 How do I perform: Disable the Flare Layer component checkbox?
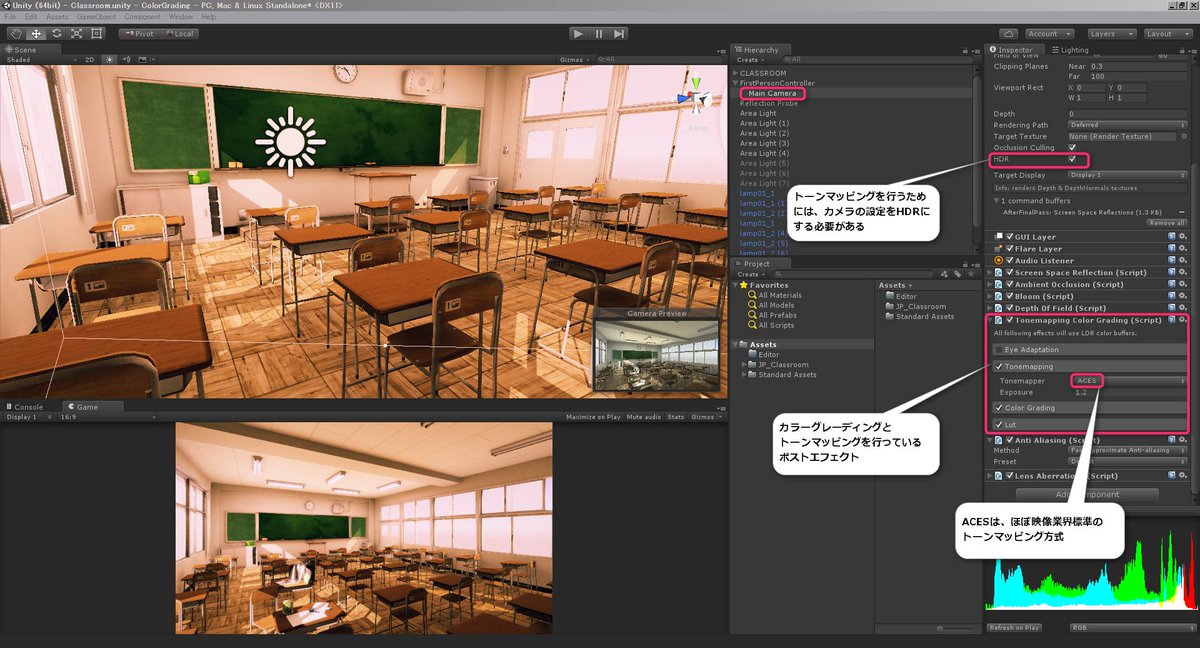point(1010,249)
